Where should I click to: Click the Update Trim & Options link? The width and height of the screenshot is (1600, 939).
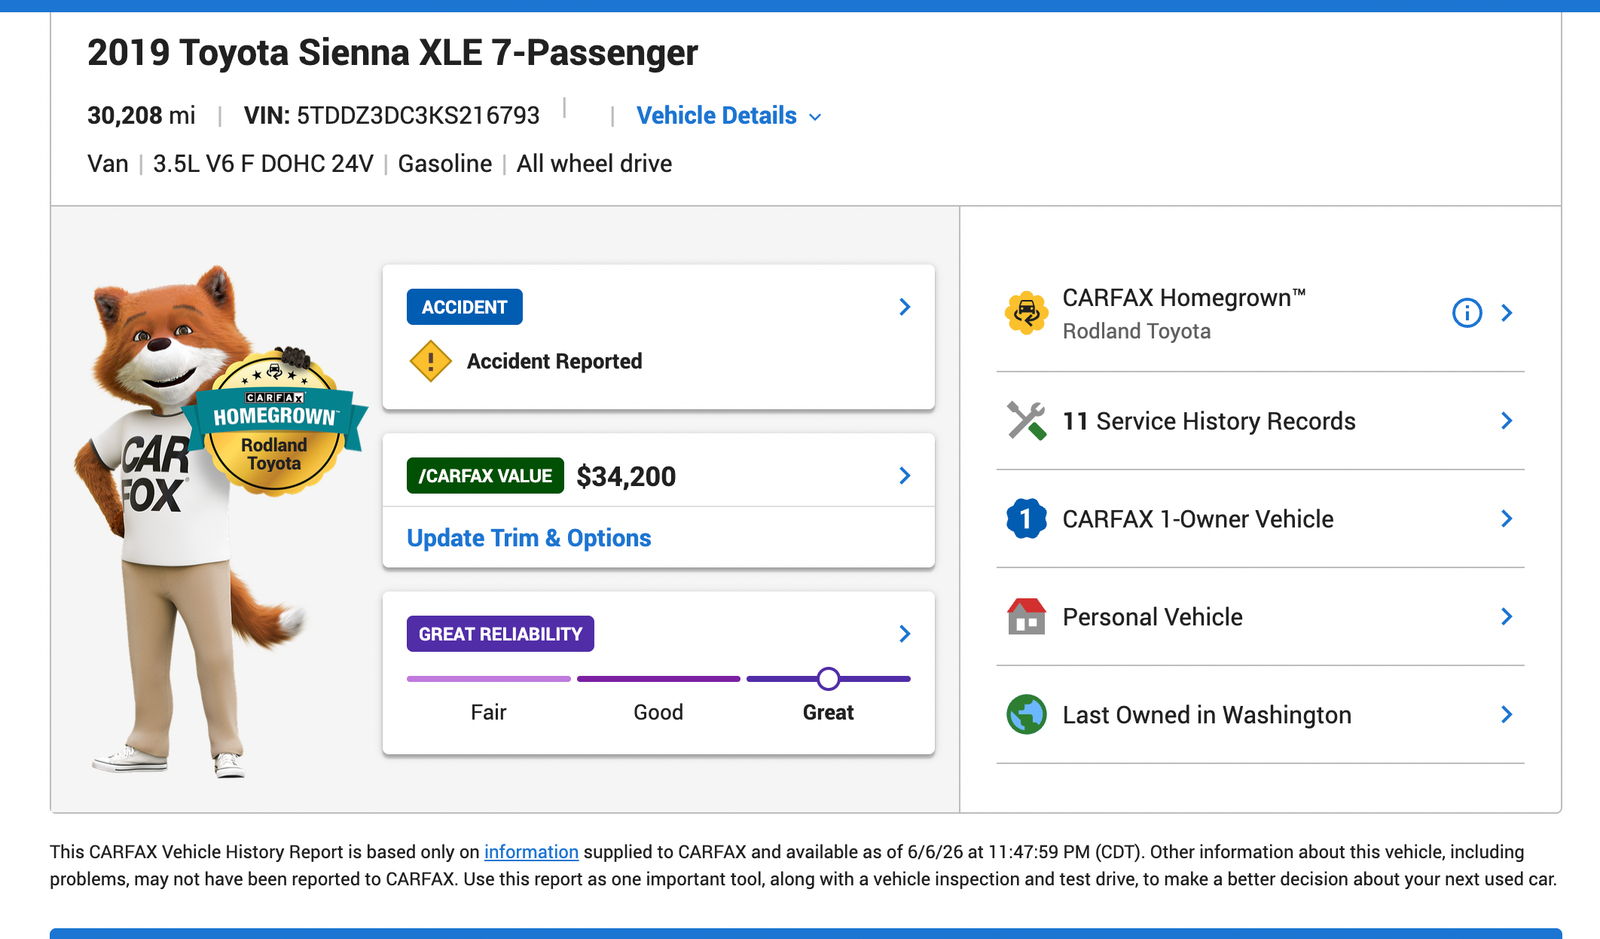[529, 538]
